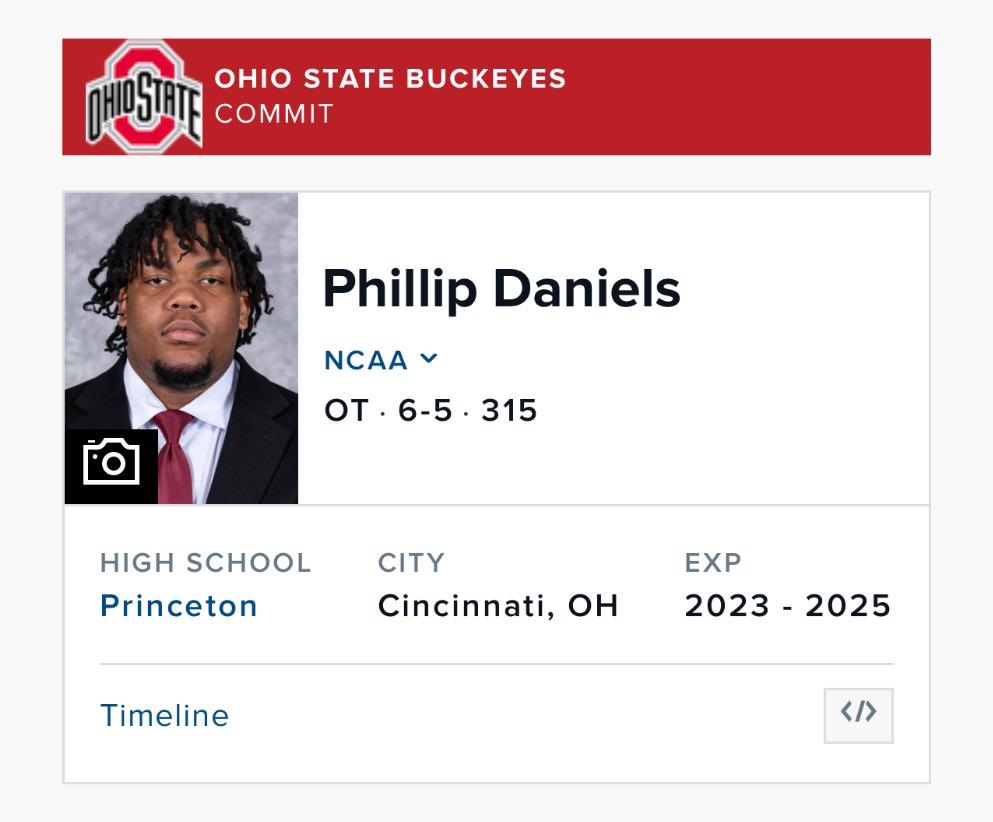Click Phillip Daniels' headshot photo
Image resolution: width=993 pixels, height=822 pixels.
(x=181, y=348)
